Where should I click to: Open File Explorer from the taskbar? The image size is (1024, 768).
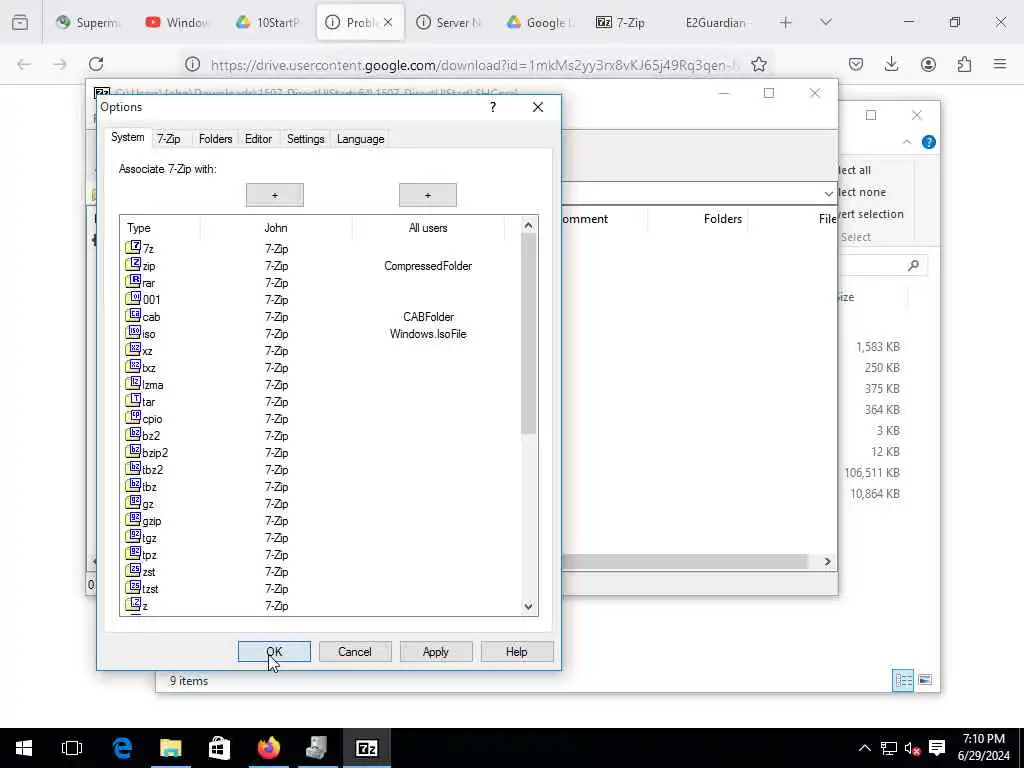(x=170, y=748)
